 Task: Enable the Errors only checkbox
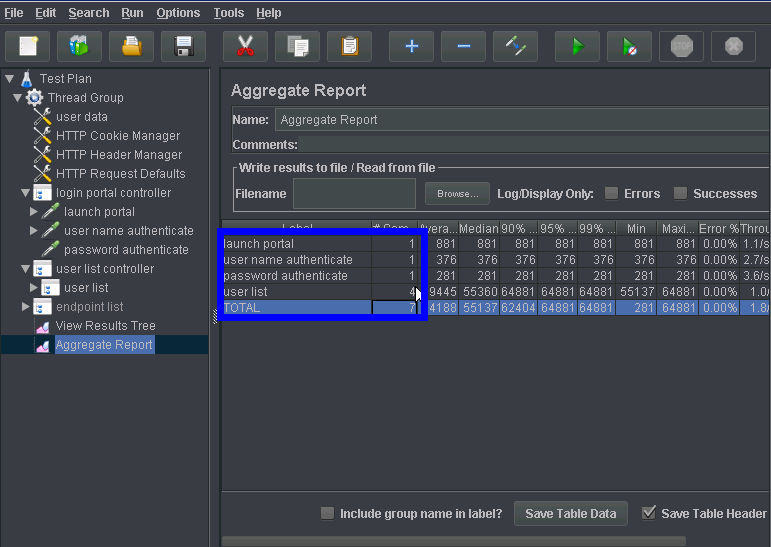[611, 193]
